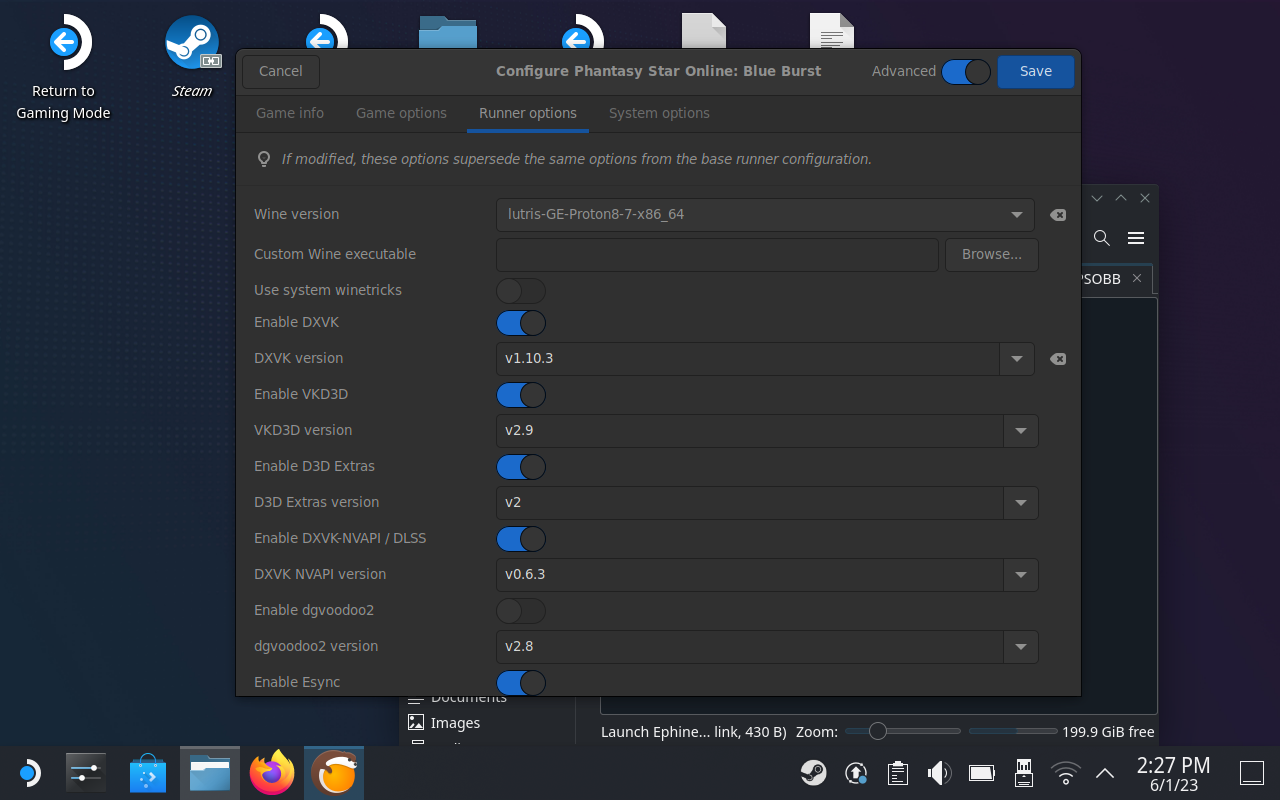The height and width of the screenshot is (800, 1280).
Task: Switch to the System options tab
Action: coord(659,113)
